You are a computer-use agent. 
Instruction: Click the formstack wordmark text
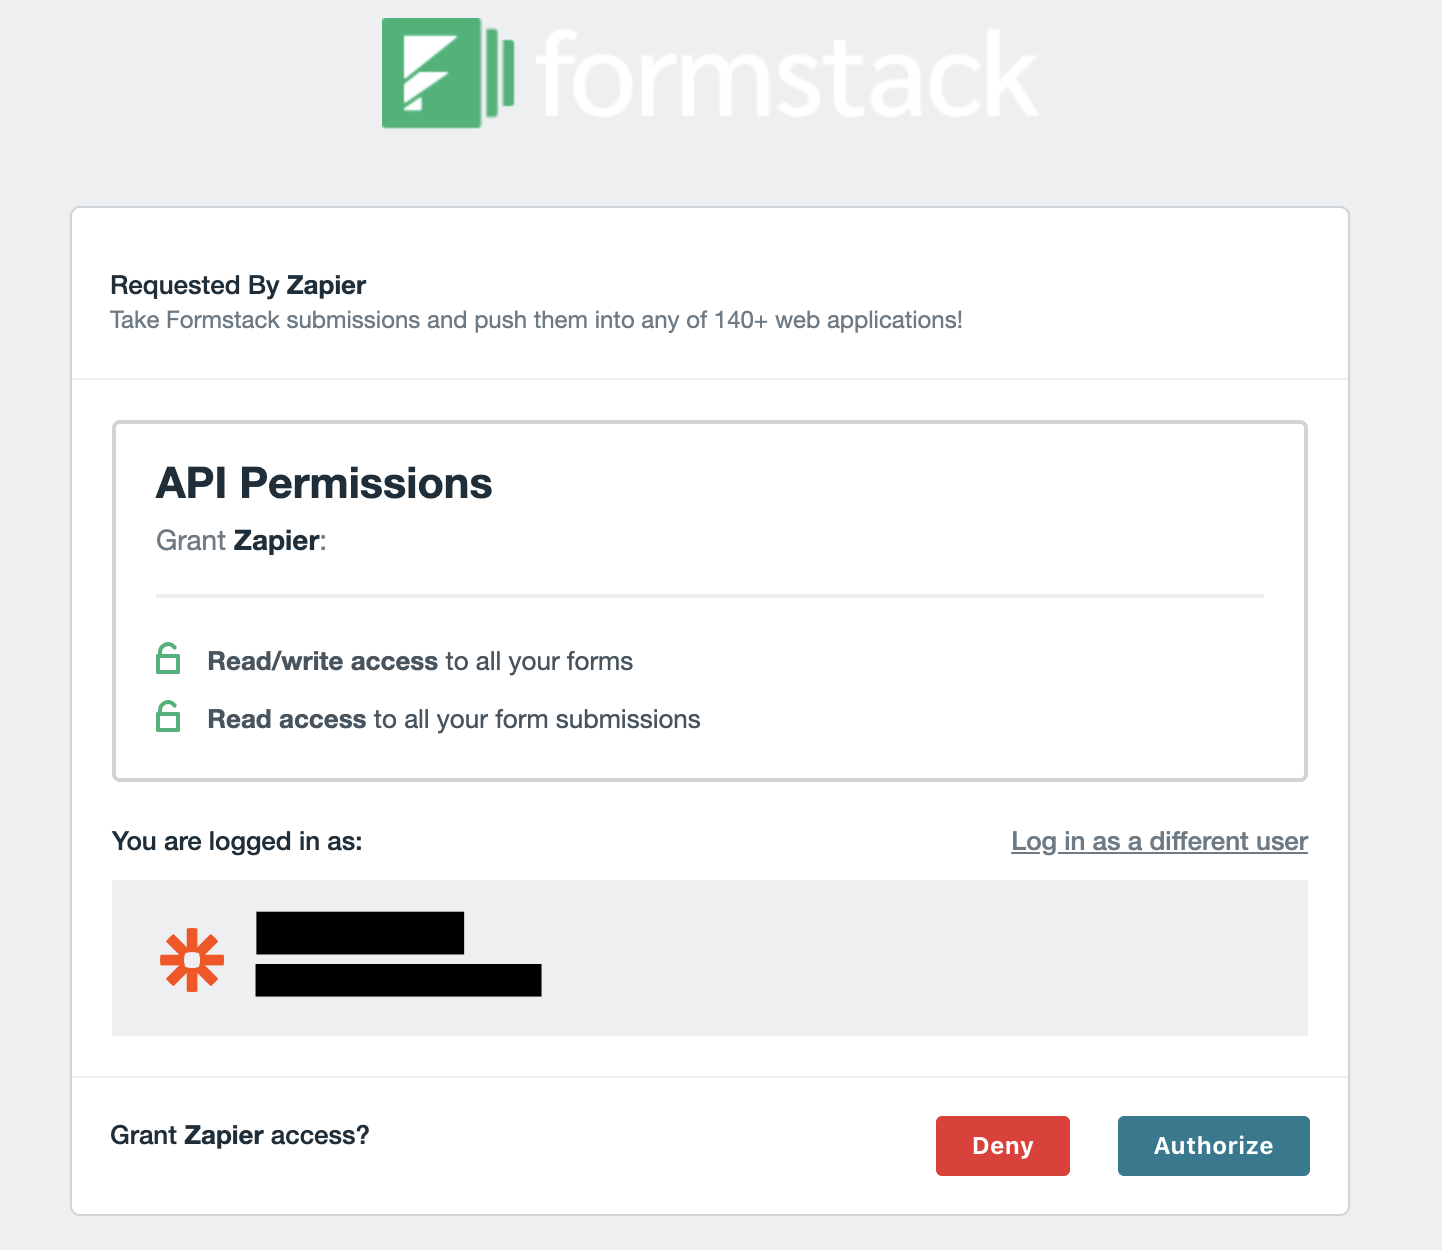787,75
